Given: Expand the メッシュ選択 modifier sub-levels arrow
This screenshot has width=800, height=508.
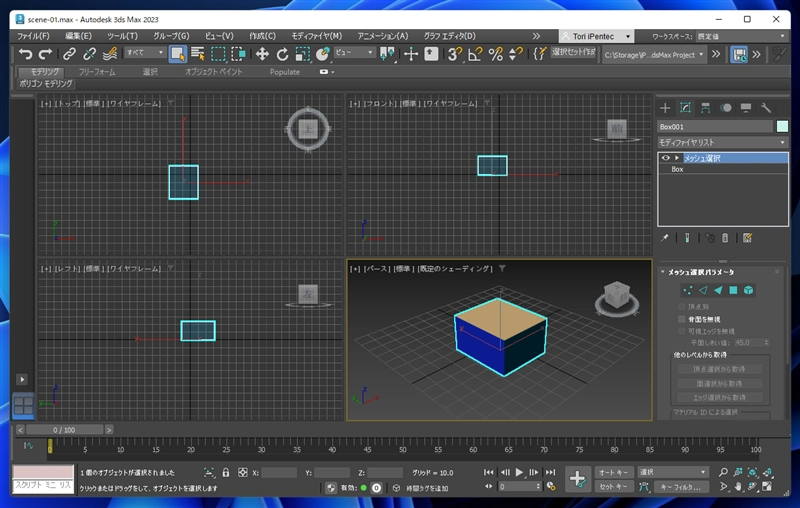Looking at the screenshot, I should [x=677, y=158].
